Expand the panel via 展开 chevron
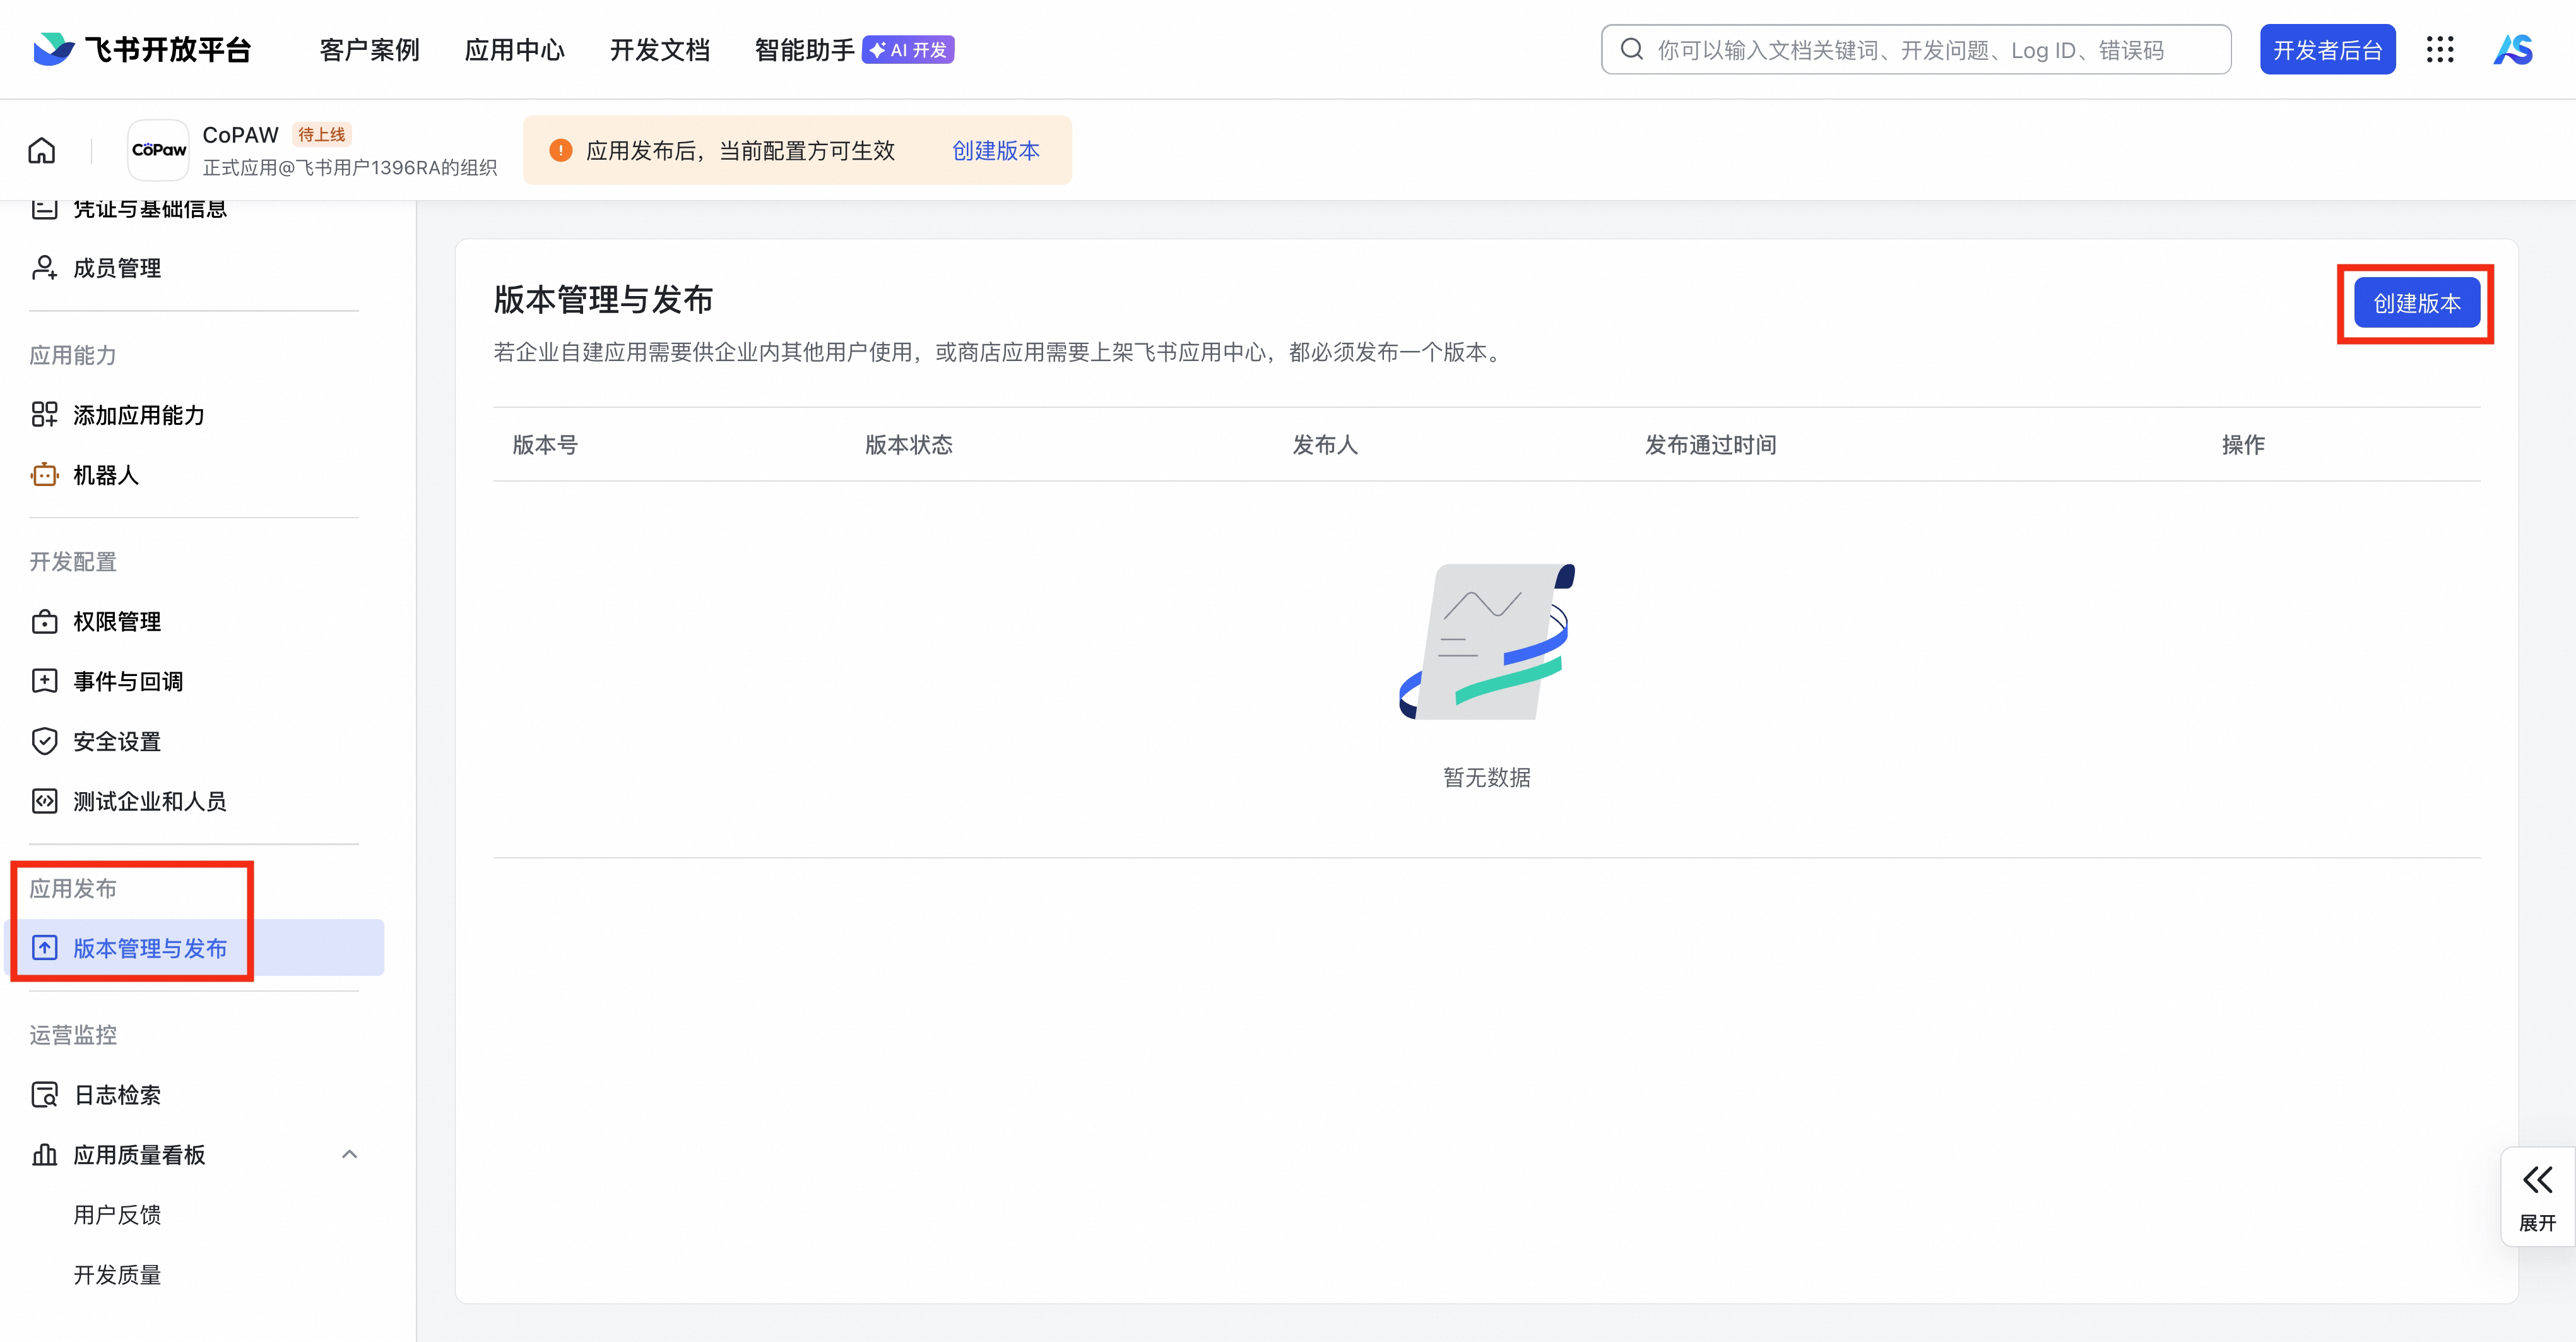 [x=2537, y=1180]
